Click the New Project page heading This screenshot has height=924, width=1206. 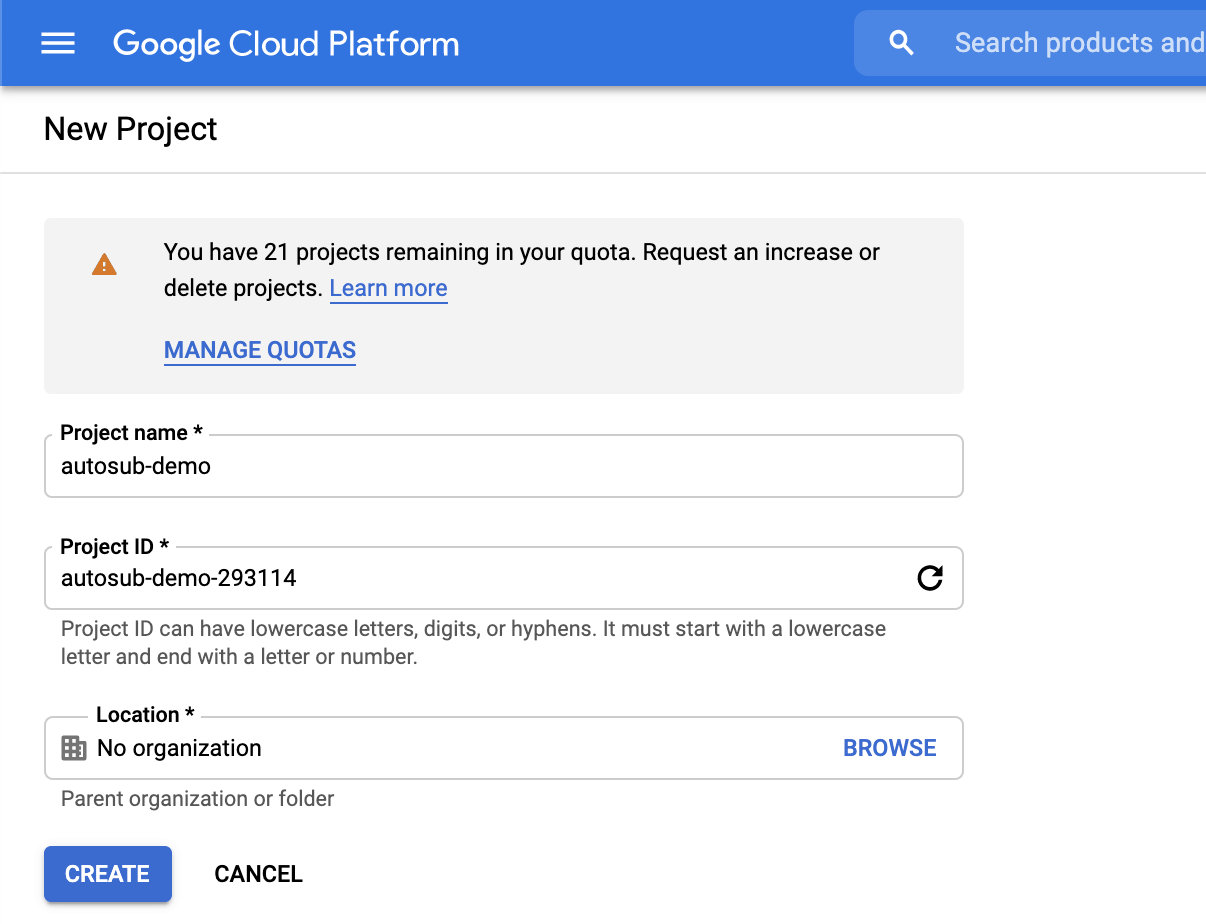click(131, 129)
